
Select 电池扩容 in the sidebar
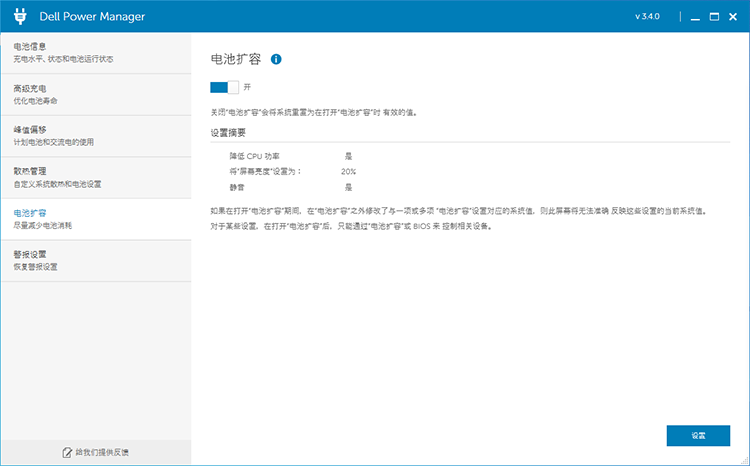pyautogui.click(x=96, y=220)
